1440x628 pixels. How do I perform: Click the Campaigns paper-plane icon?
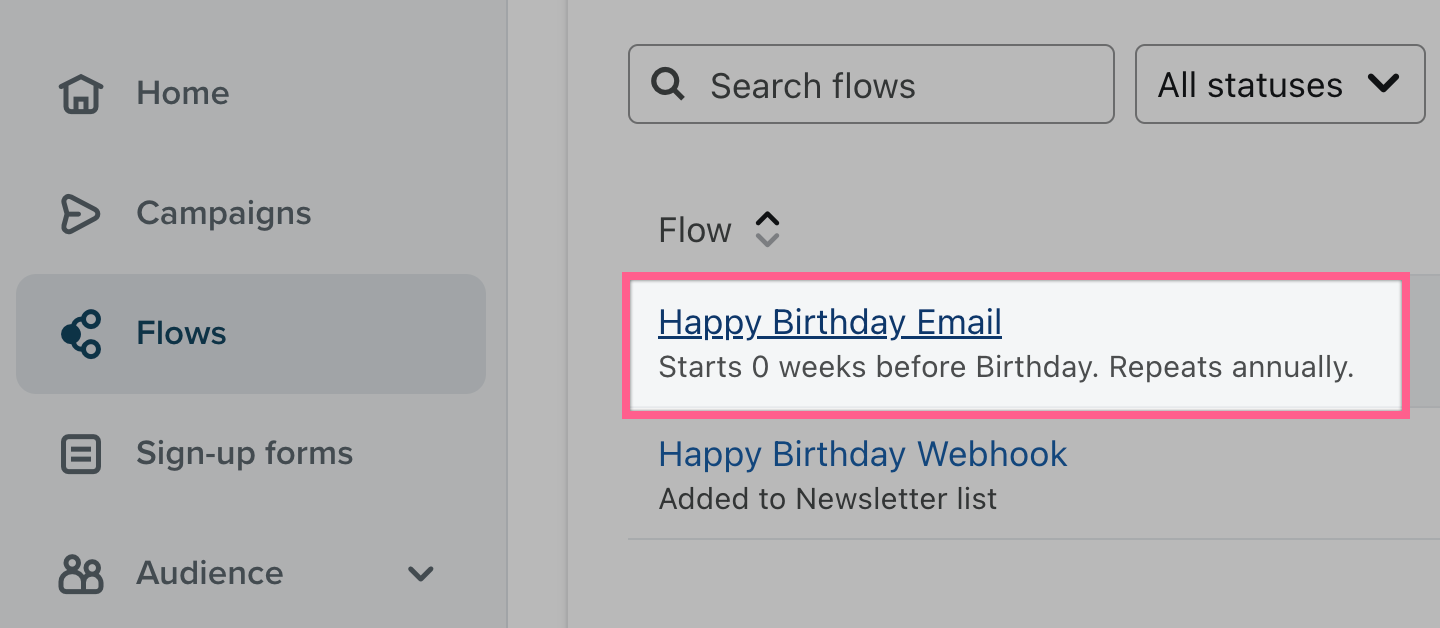81,214
